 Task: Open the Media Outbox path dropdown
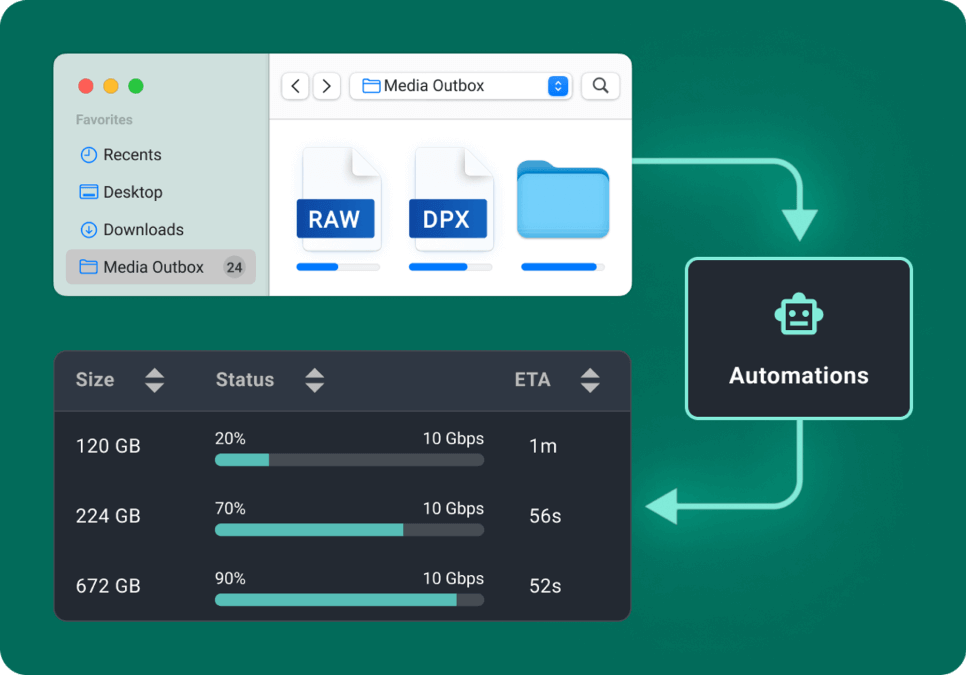pos(557,86)
